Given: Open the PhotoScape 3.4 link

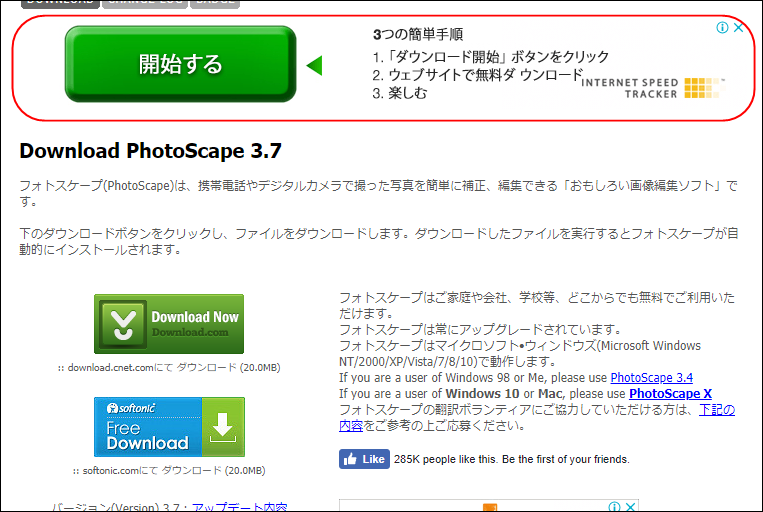Looking at the screenshot, I should pyautogui.click(x=652, y=378).
